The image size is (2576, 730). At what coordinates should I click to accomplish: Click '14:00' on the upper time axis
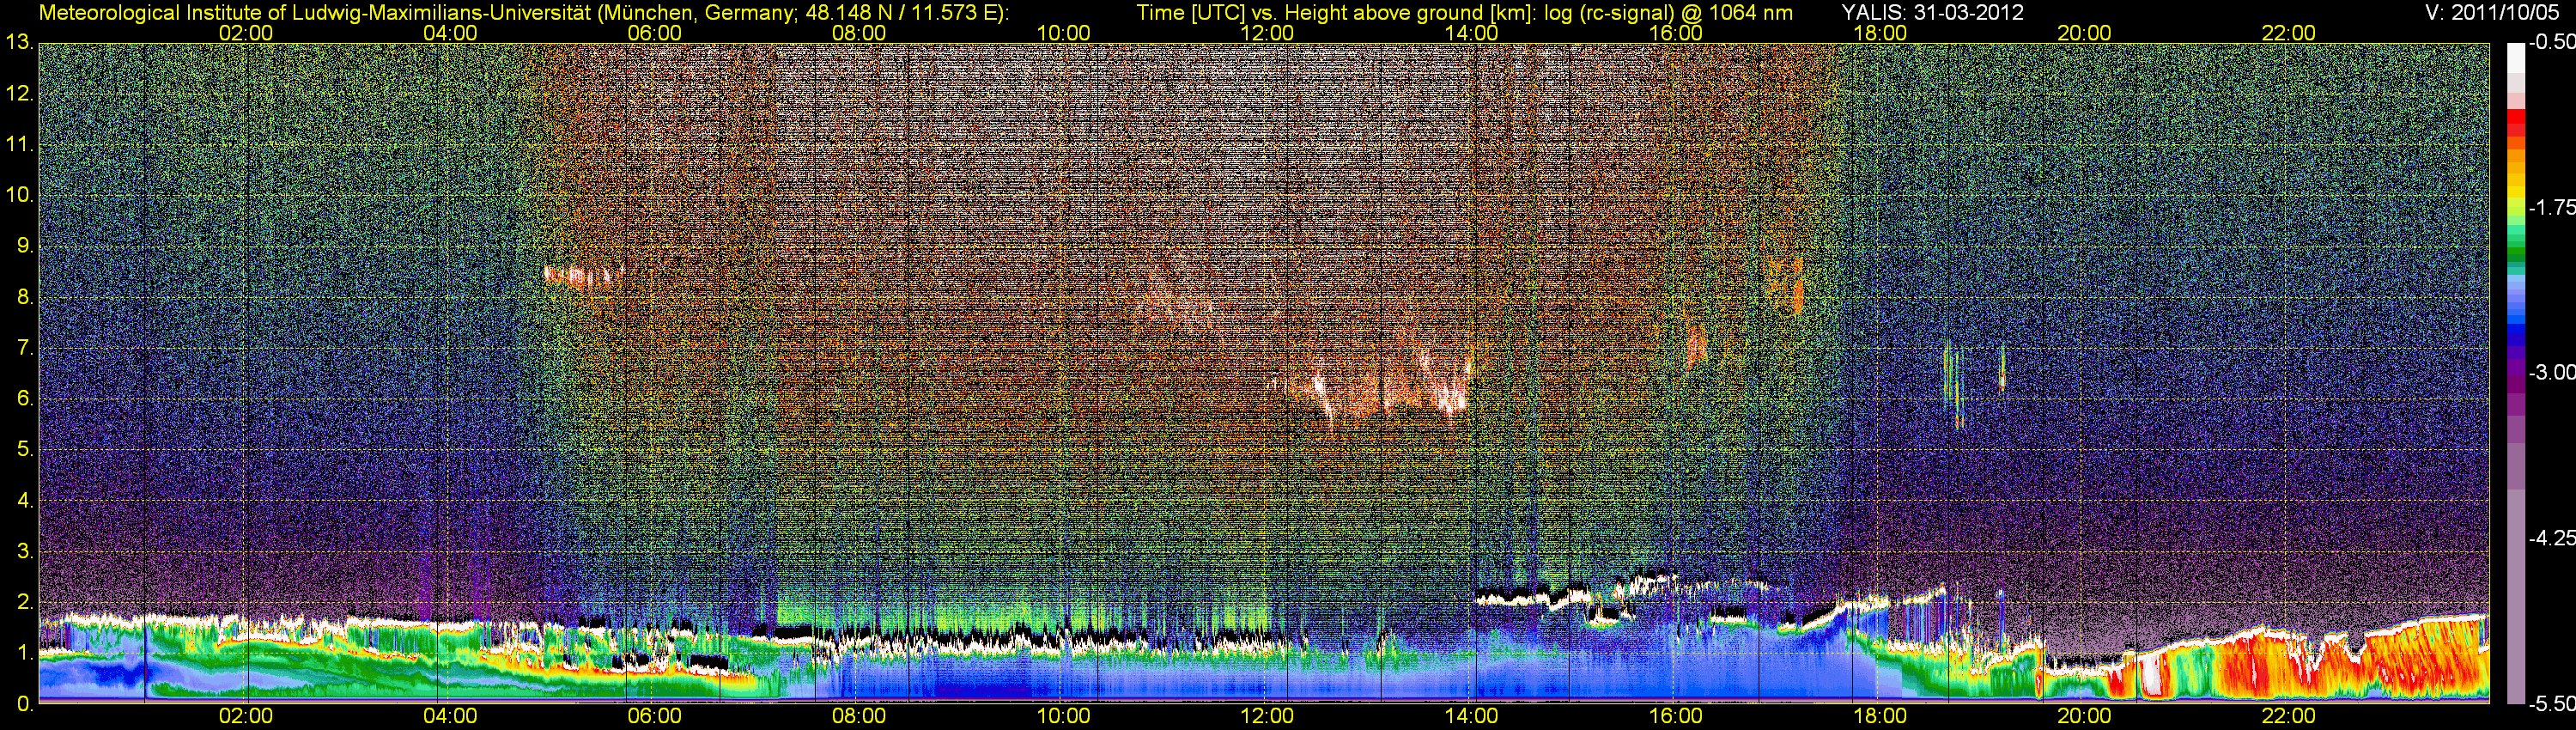(1472, 33)
